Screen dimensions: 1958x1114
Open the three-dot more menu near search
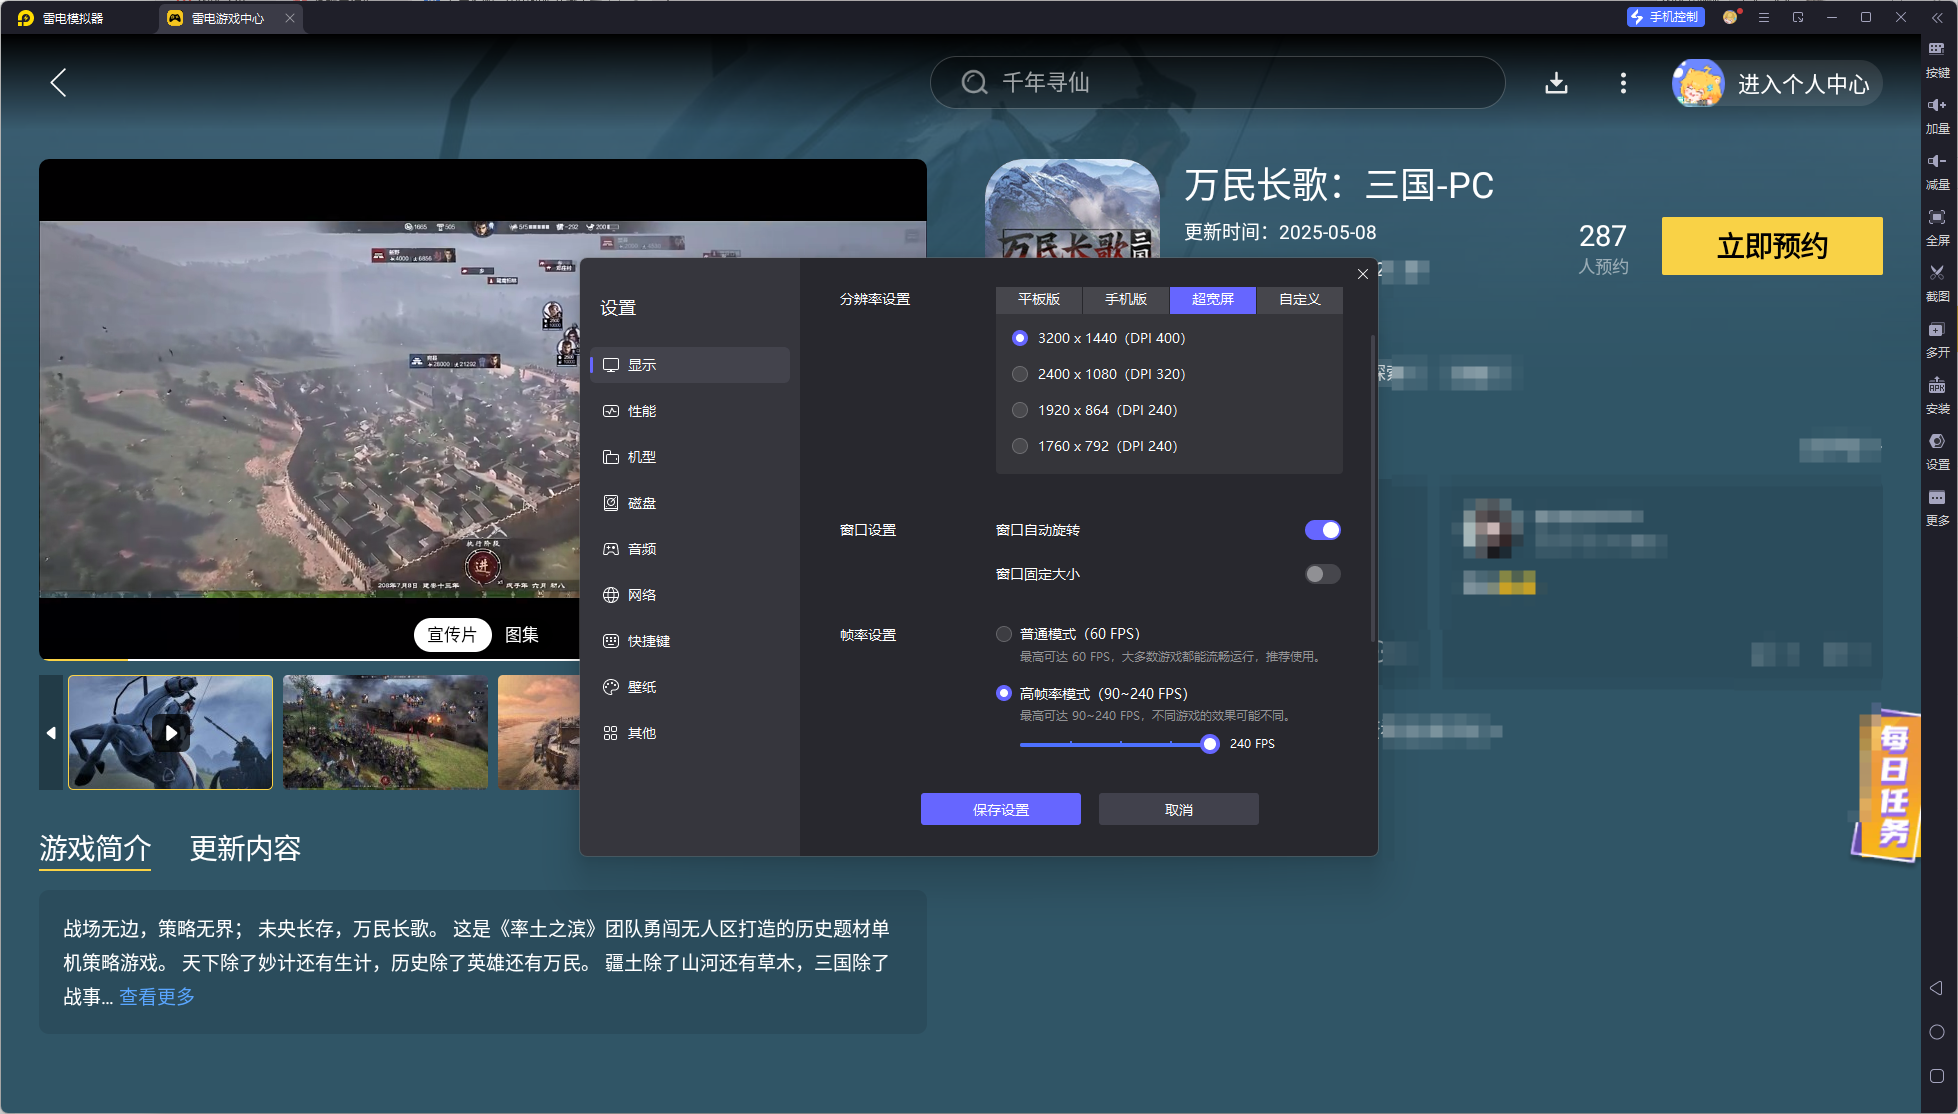(x=1622, y=83)
